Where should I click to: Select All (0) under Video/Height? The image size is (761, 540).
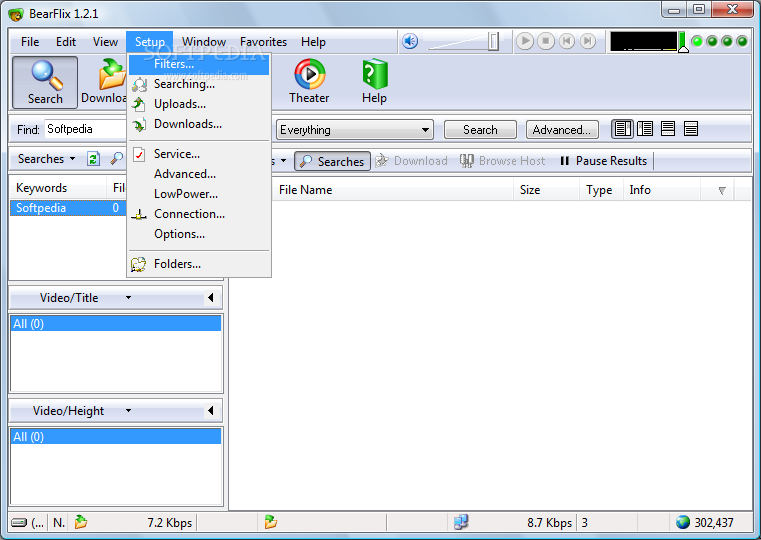click(x=116, y=437)
